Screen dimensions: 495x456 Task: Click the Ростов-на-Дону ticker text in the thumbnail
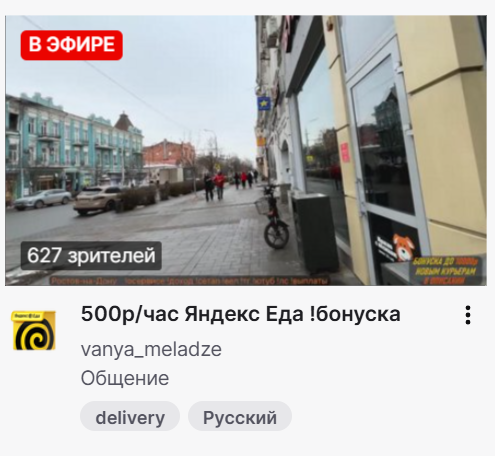coord(84,281)
